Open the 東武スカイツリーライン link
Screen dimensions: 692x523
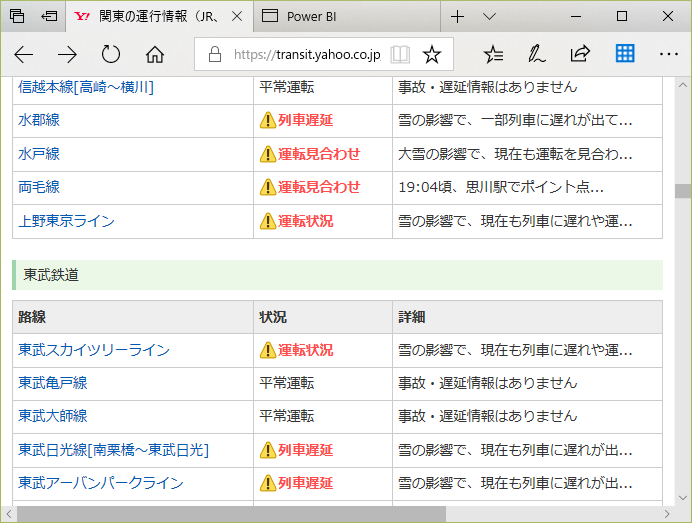click(94, 350)
